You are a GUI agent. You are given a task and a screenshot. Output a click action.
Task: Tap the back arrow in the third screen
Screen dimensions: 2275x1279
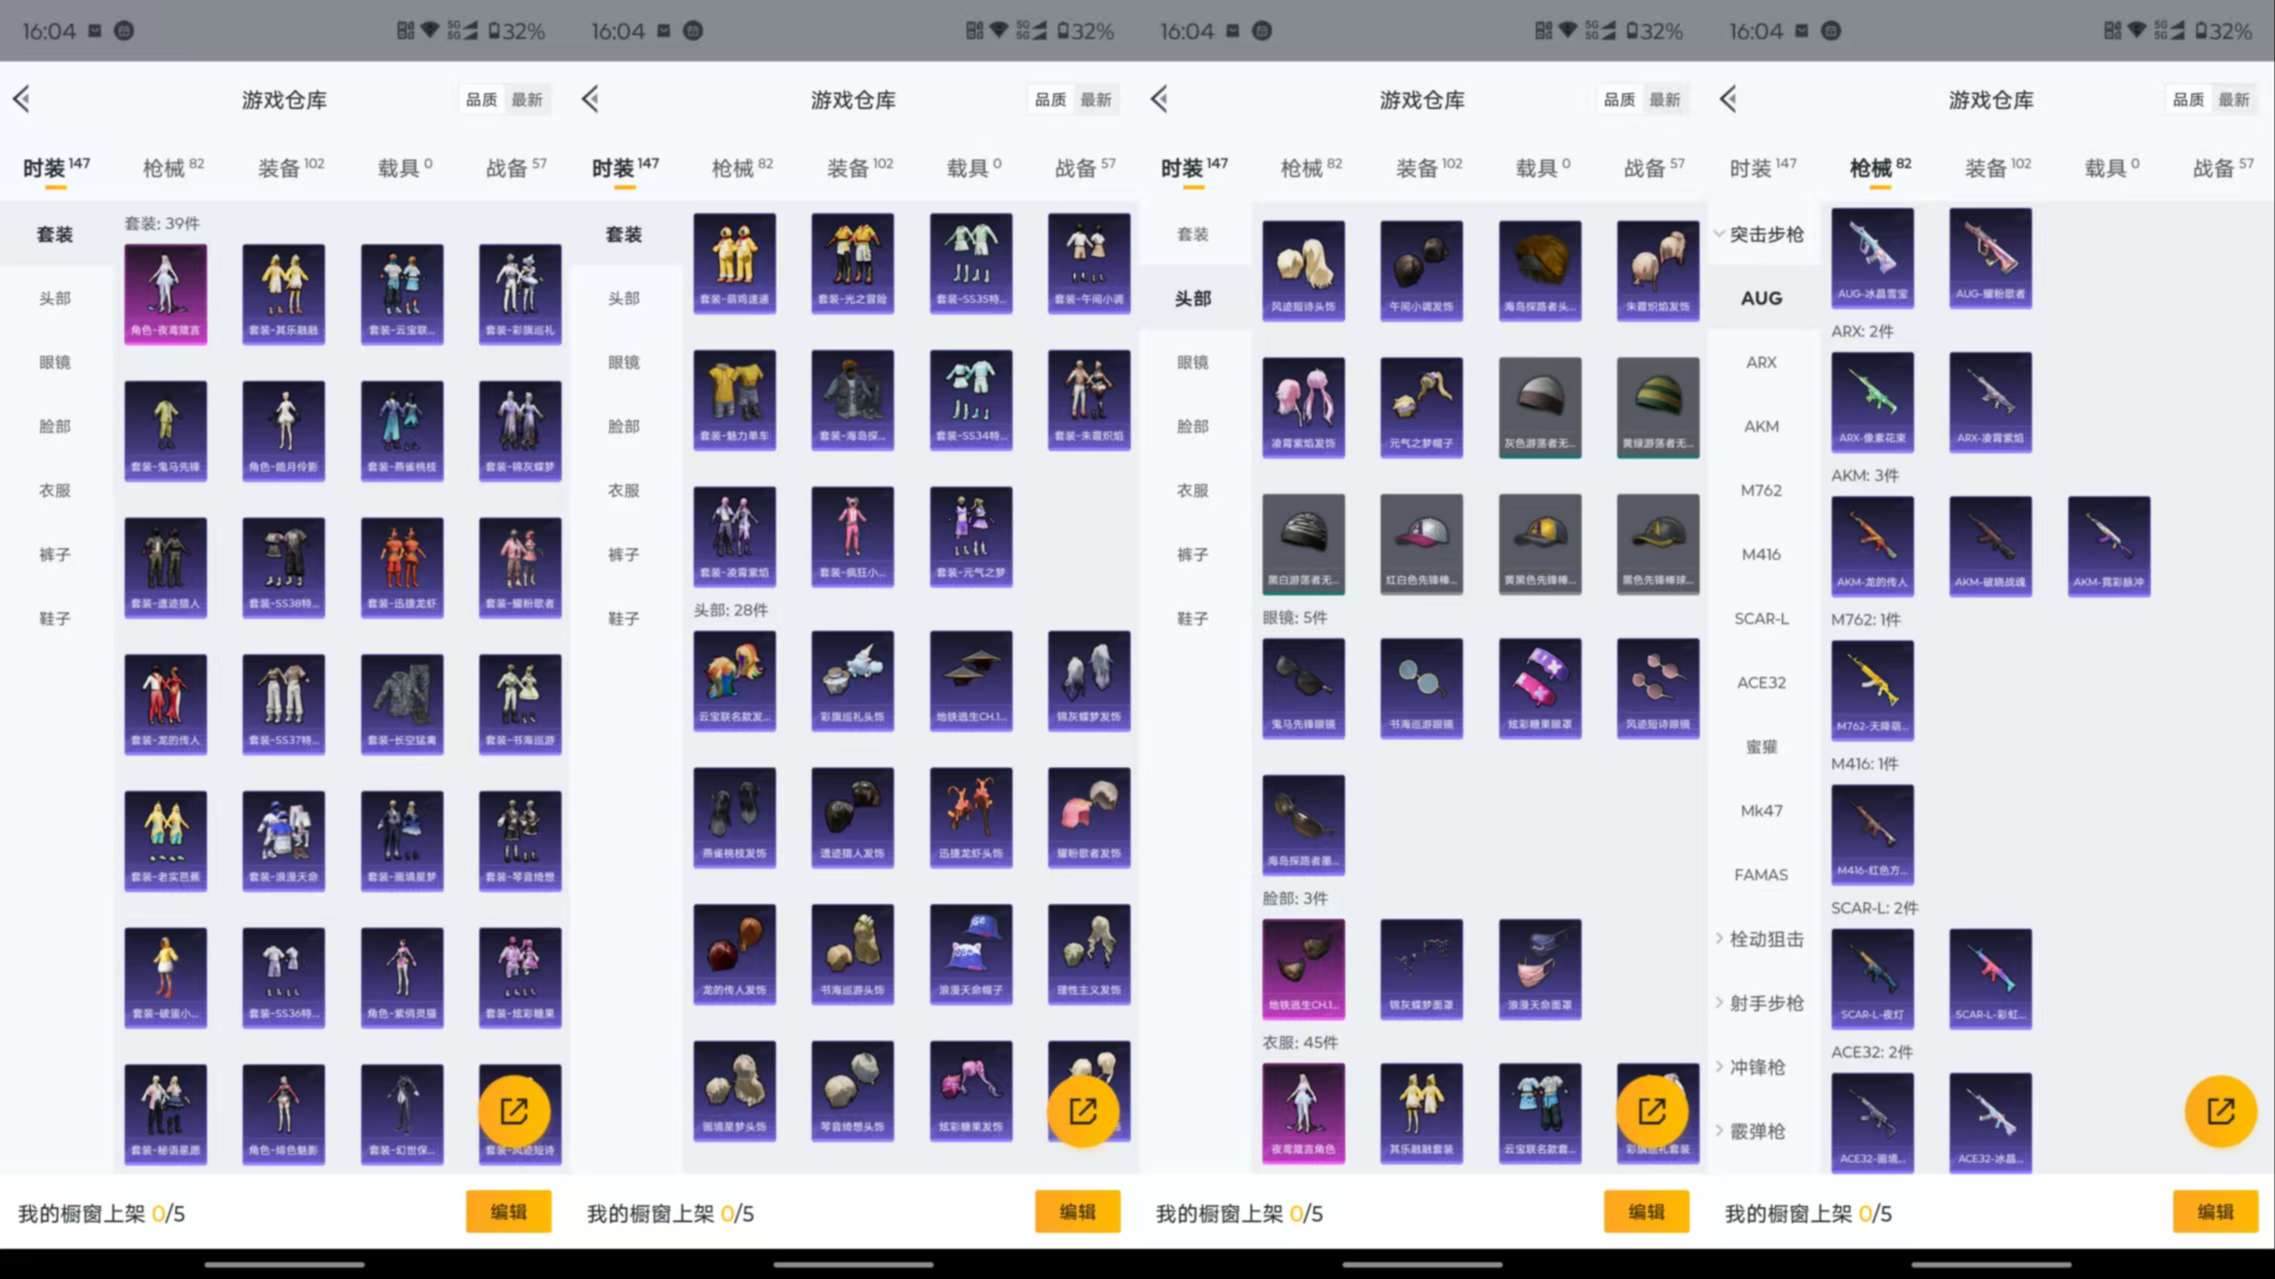click(x=1160, y=99)
